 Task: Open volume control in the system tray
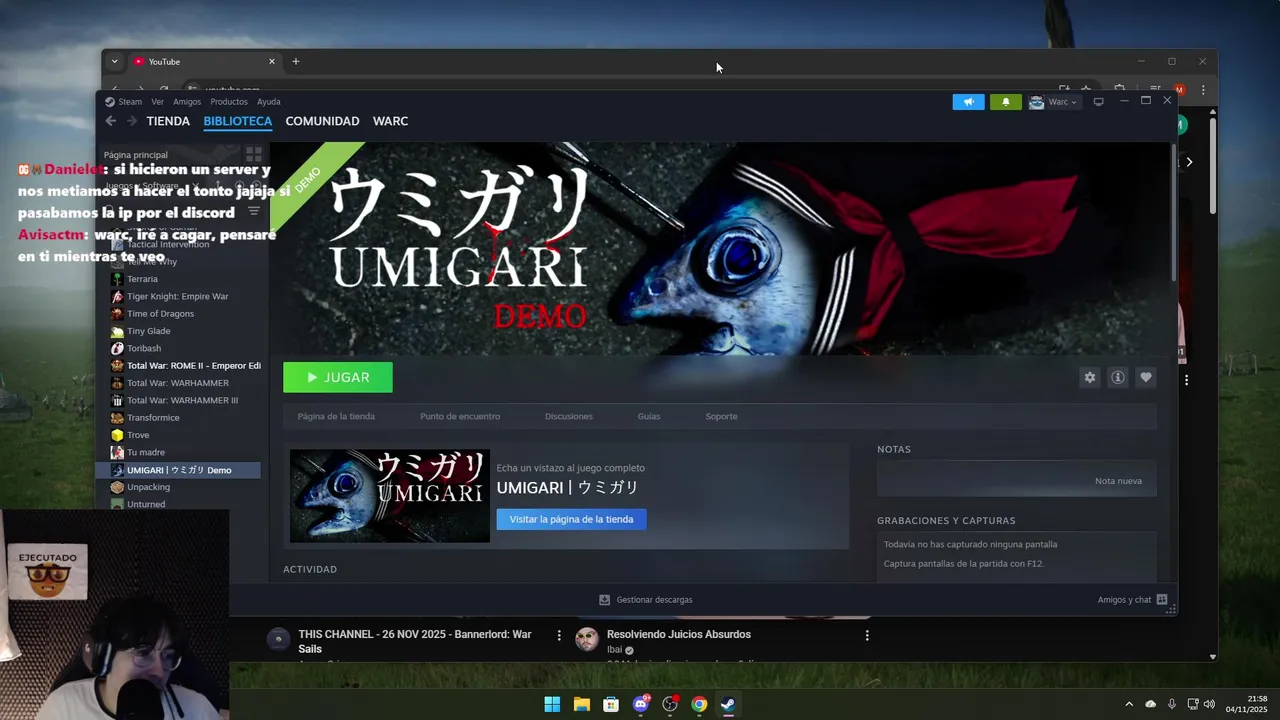pos(1209,704)
